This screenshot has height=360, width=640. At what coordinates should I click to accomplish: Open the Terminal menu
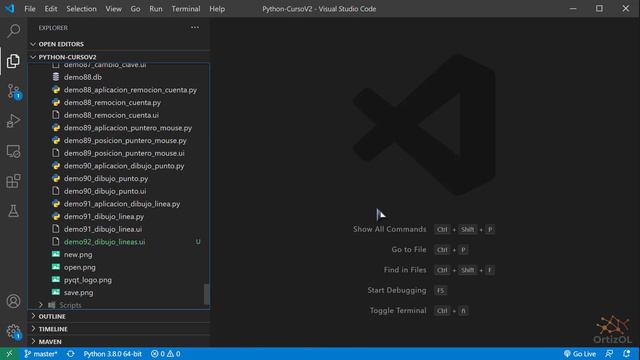point(186,9)
